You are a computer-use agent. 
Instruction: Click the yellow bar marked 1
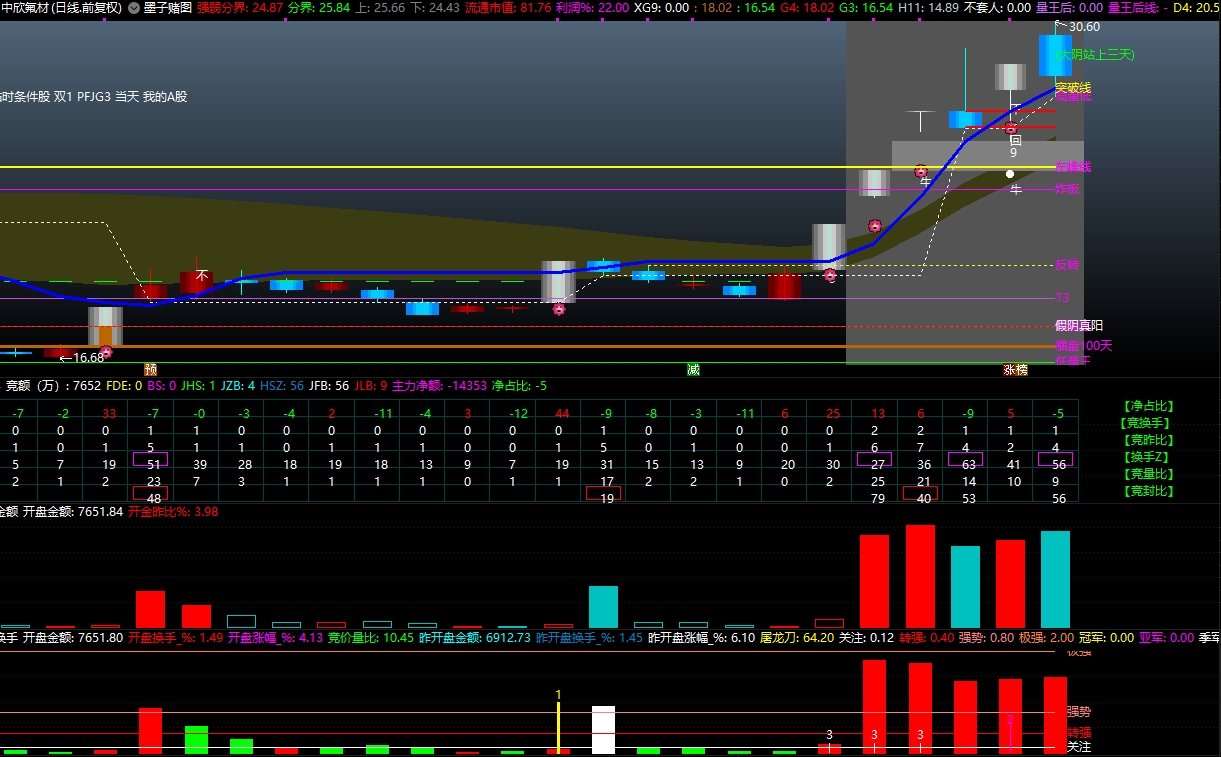click(x=559, y=726)
